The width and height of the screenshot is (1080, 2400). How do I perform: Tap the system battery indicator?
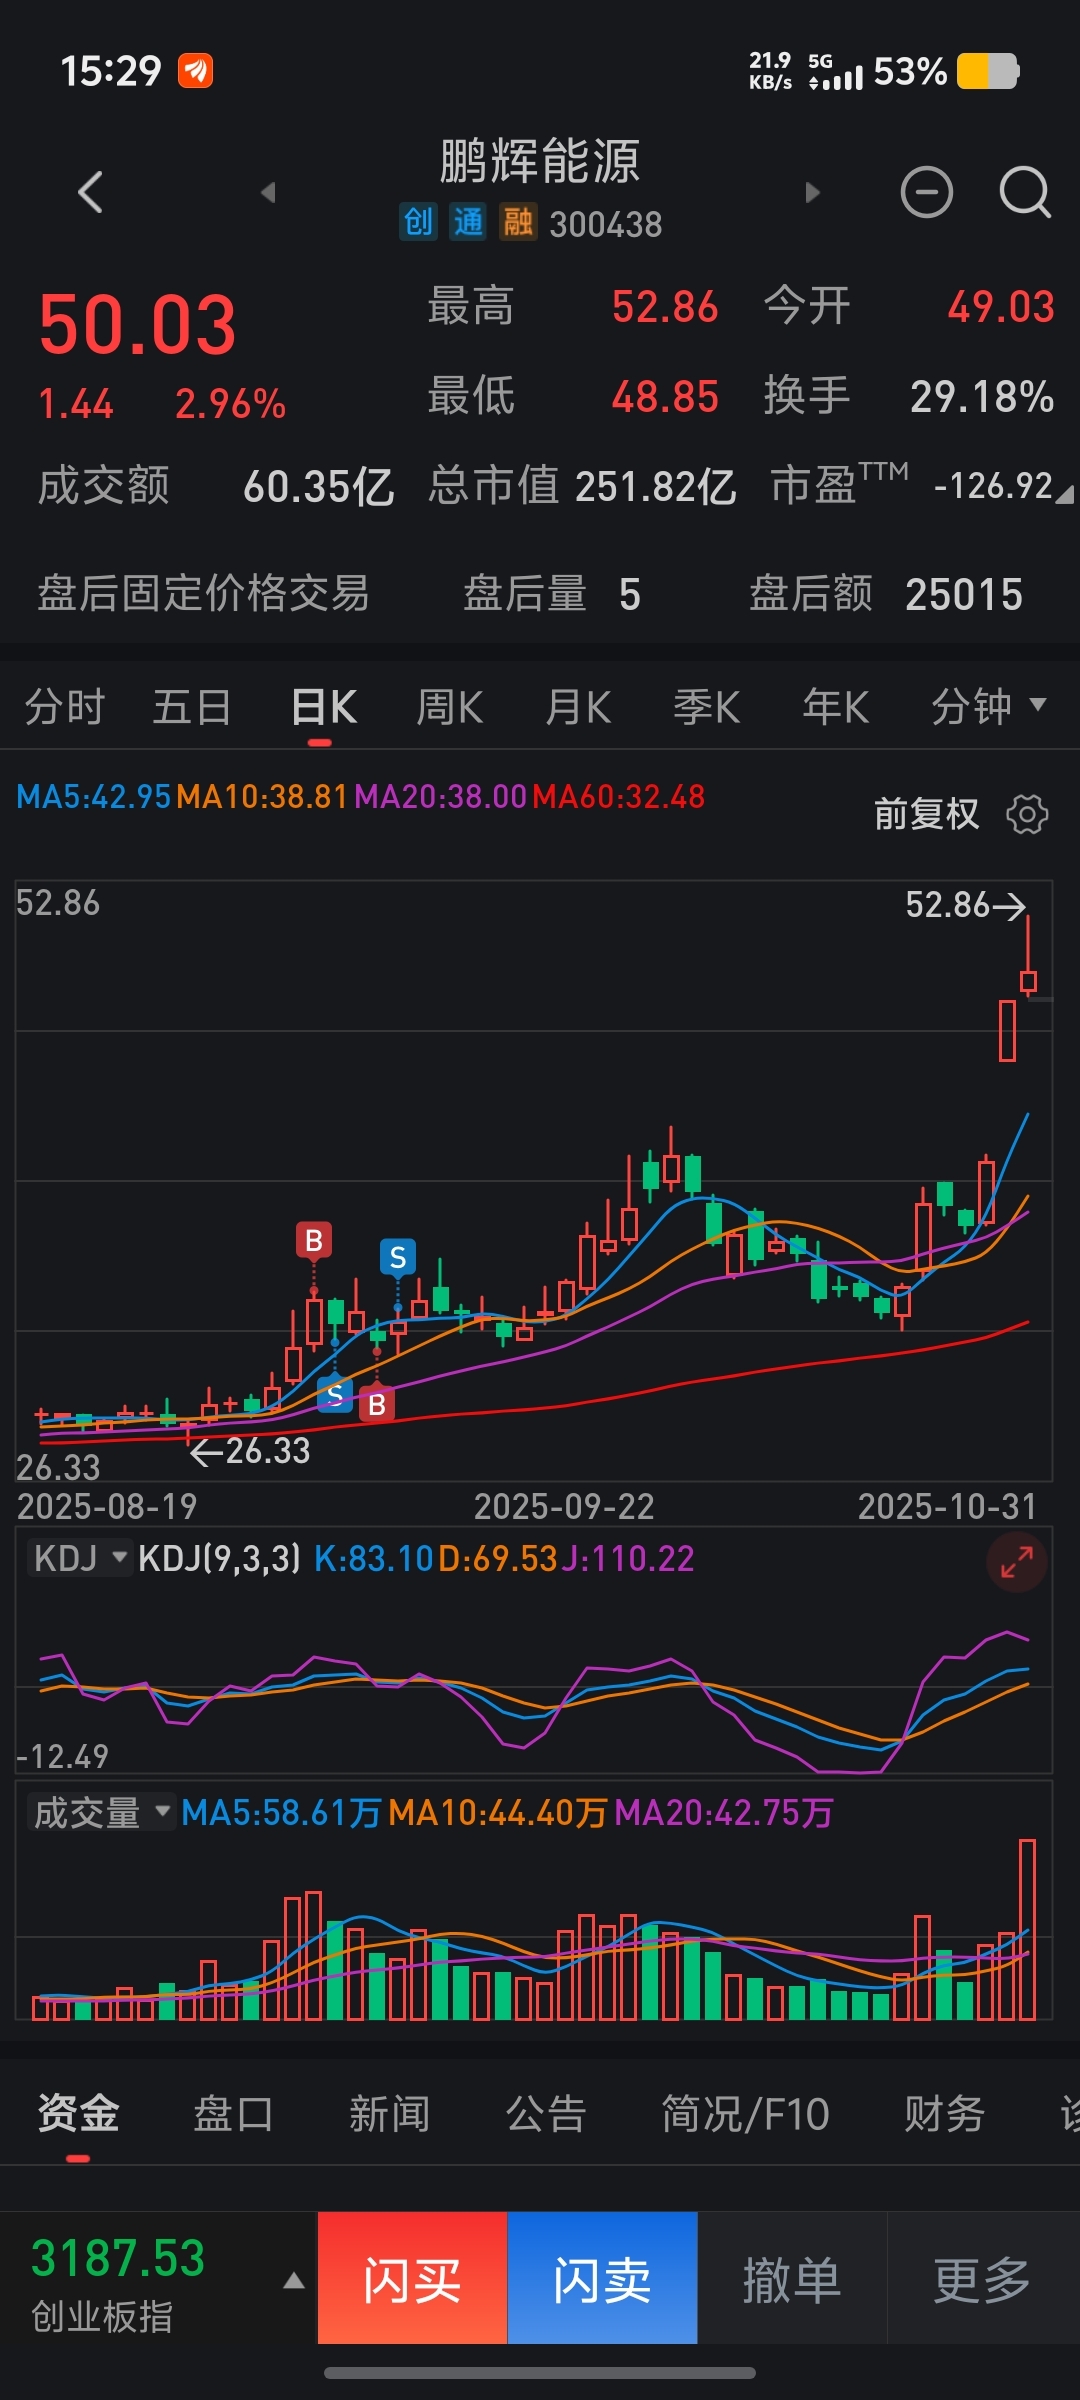tap(988, 71)
